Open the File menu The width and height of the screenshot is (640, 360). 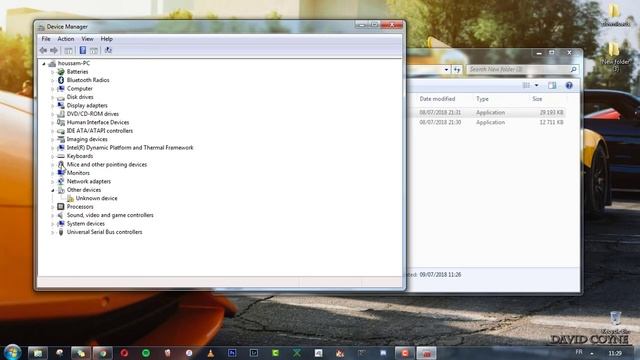pyautogui.click(x=46, y=39)
